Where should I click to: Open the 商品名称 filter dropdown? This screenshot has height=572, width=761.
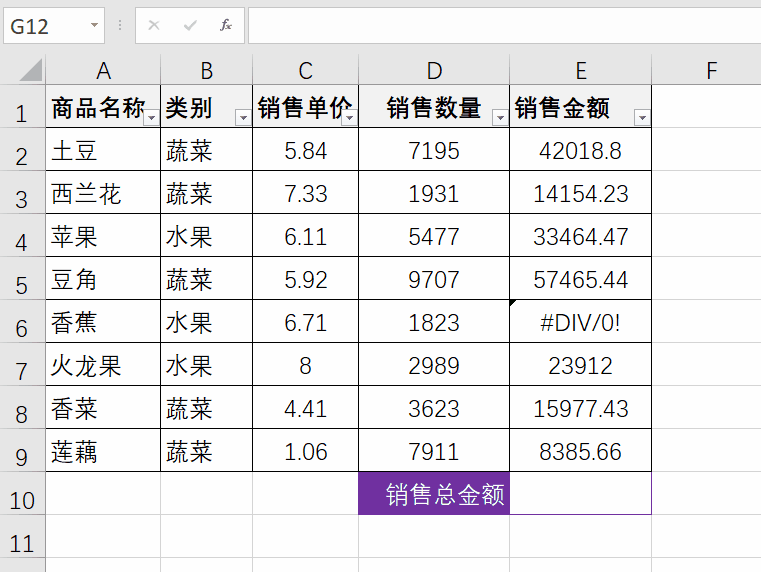pyautogui.click(x=152, y=117)
